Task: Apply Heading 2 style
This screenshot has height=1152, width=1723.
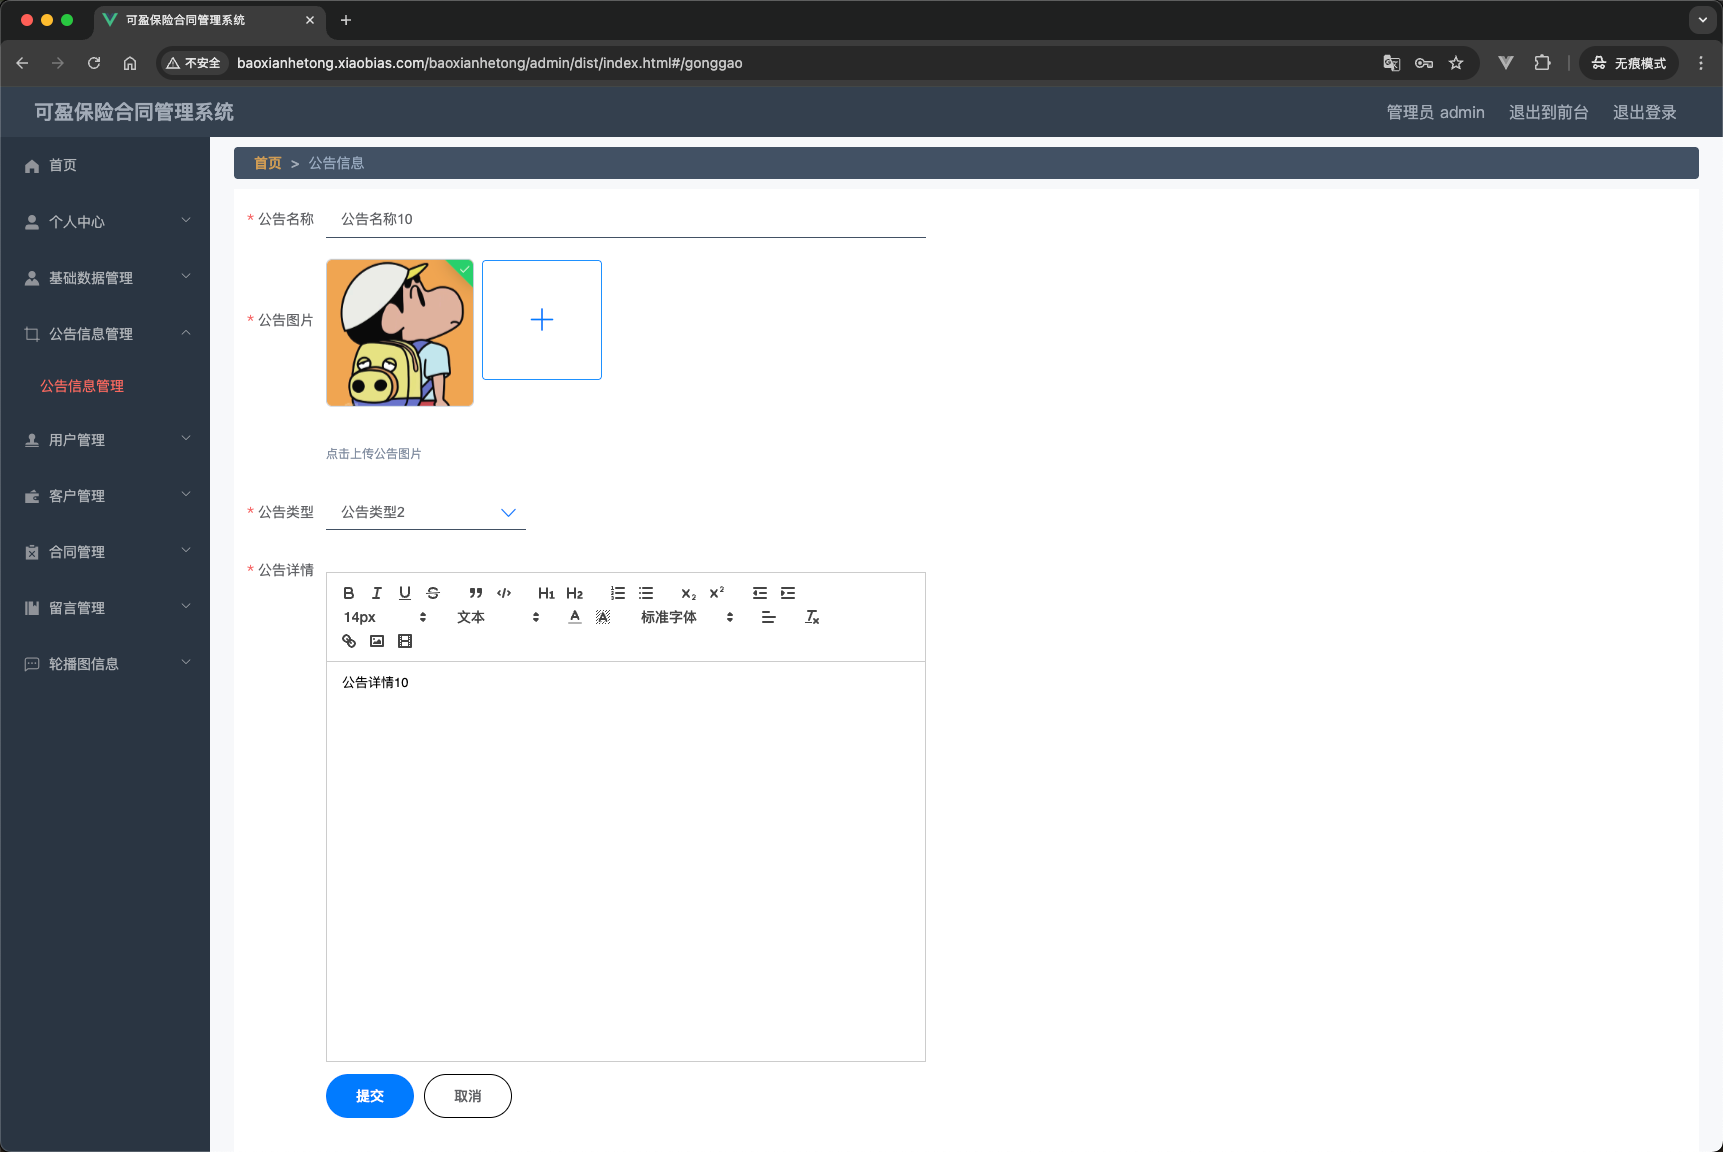Action: pyautogui.click(x=575, y=593)
